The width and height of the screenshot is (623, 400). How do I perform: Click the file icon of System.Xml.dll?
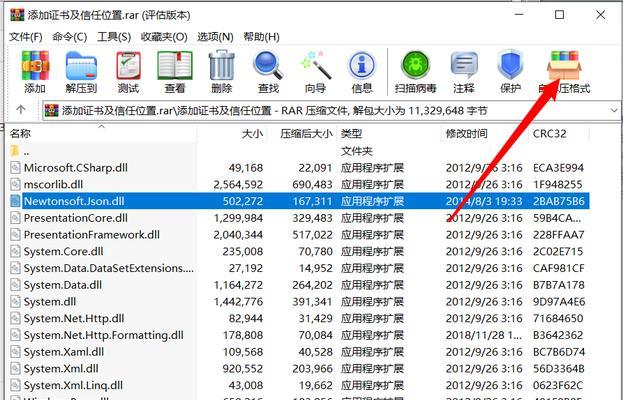[15, 369]
